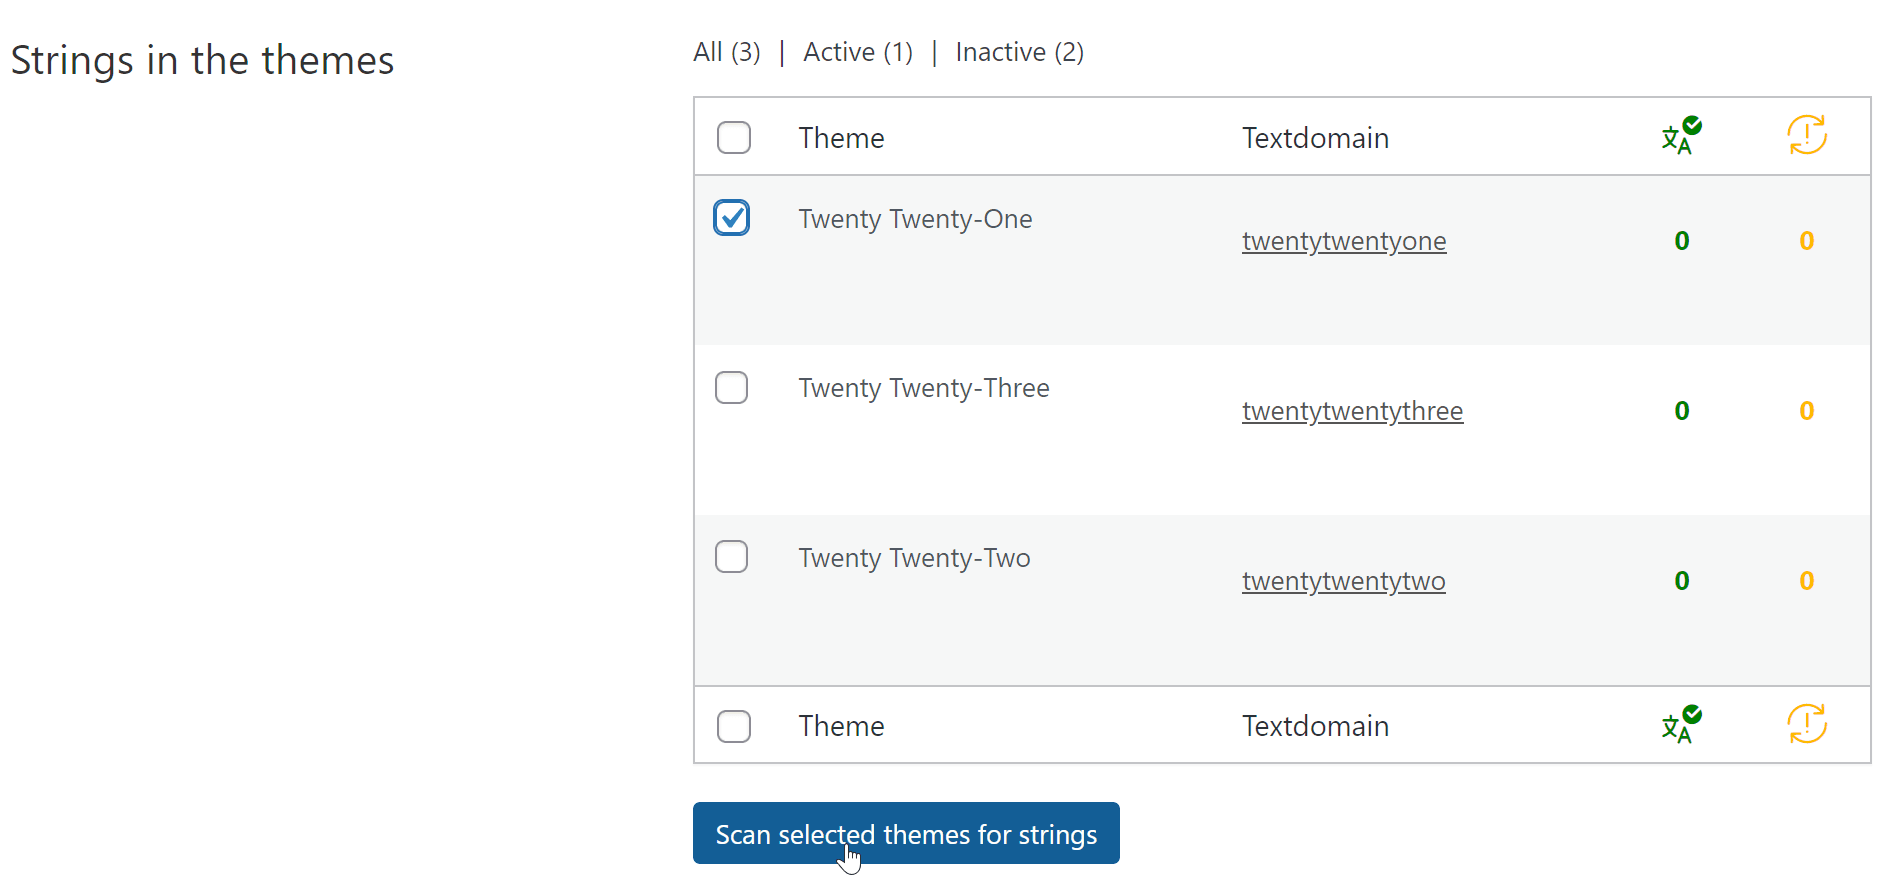Click green translated count for Twenty Twenty-One
This screenshot has width=1883, height=891.
point(1681,241)
